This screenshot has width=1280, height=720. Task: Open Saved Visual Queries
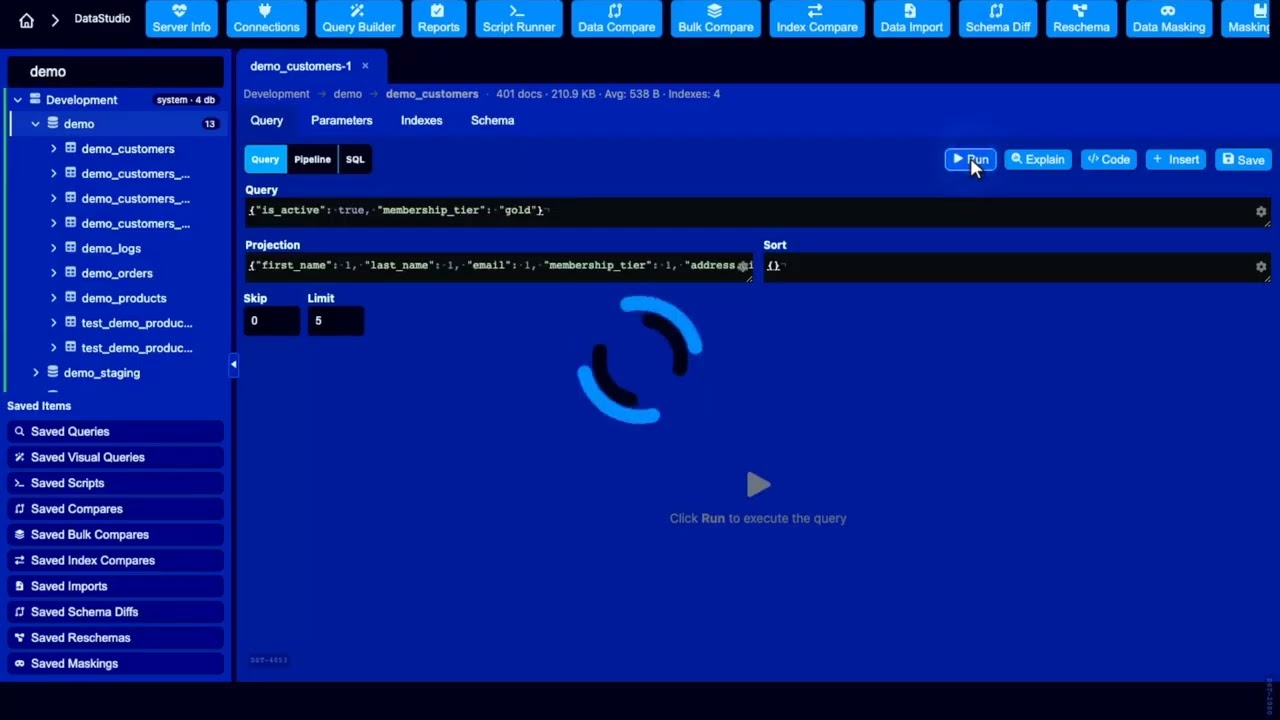[x=116, y=458]
